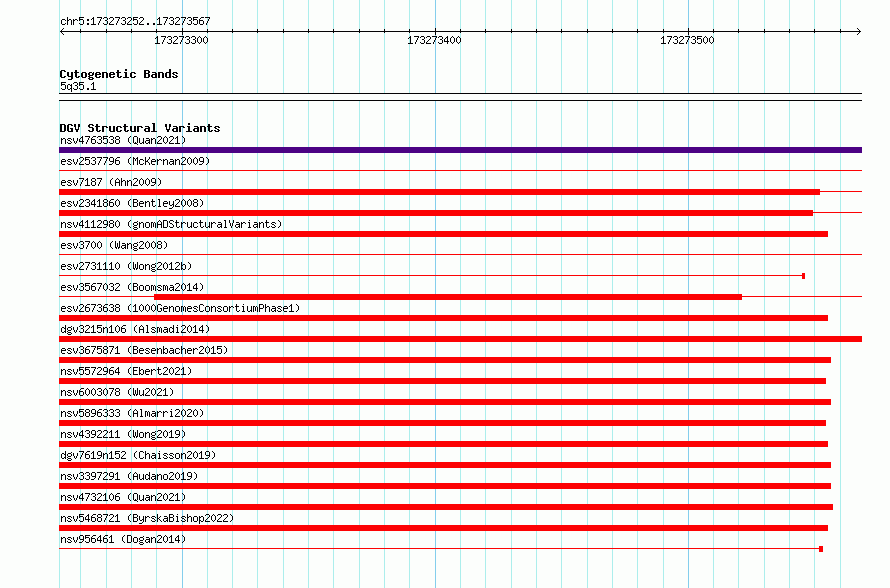This screenshot has width=890, height=588.
Task: Click the esv7187 (Ahn2009) label
Action: (111, 182)
